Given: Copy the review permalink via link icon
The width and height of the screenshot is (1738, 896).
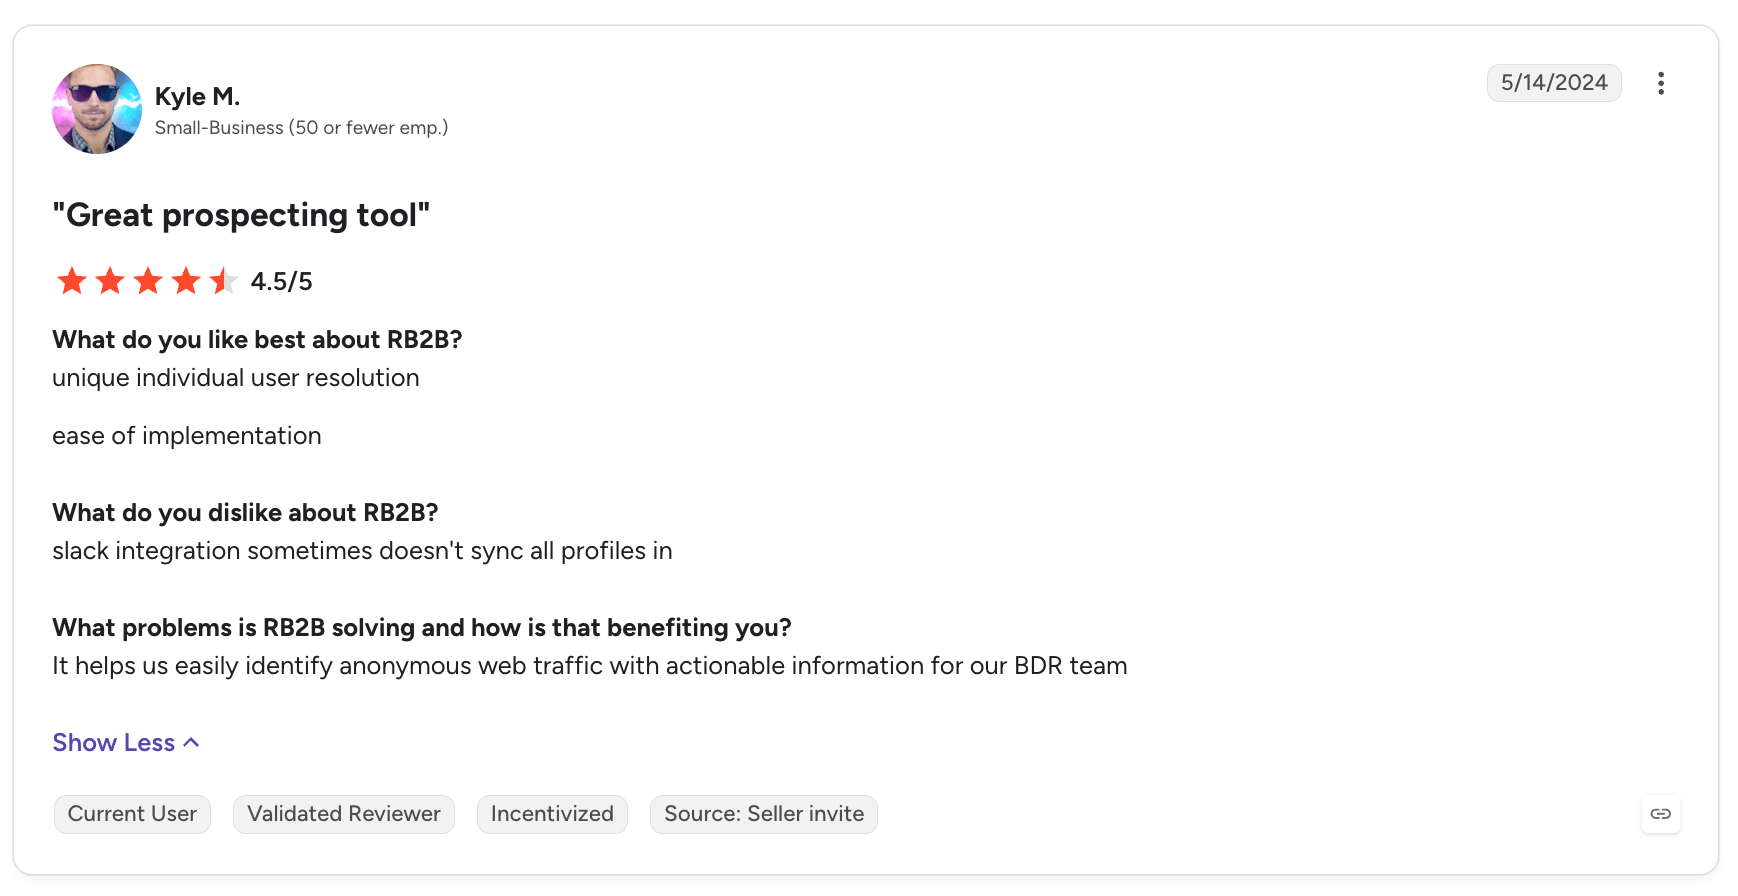Looking at the screenshot, I should (1660, 814).
